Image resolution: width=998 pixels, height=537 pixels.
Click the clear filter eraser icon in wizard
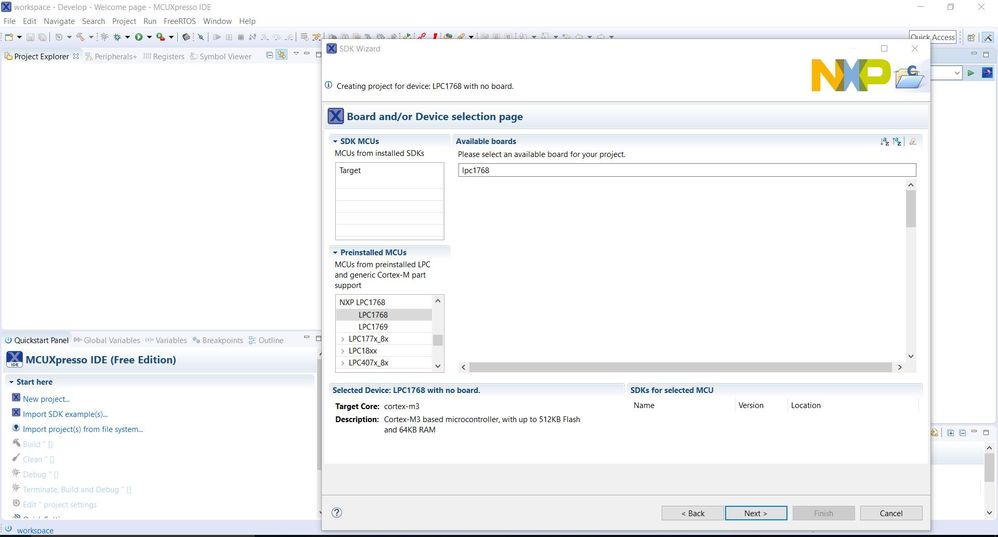coord(913,141)
